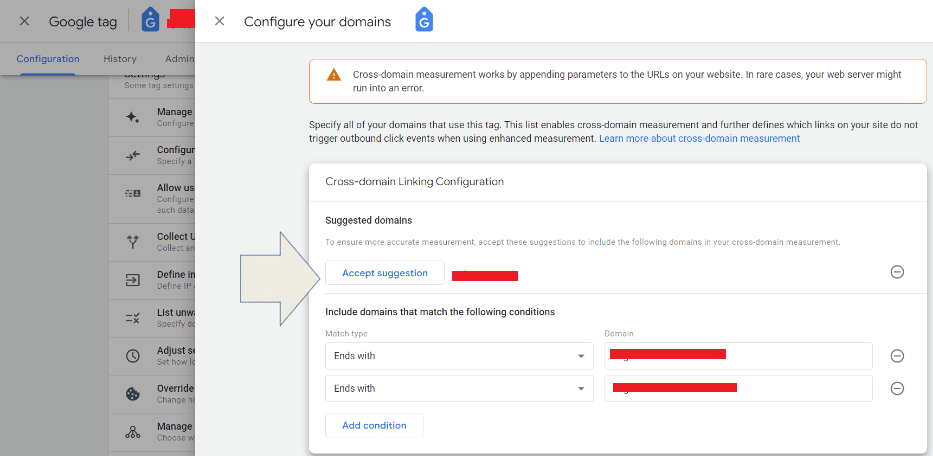The image size is (933, 456).
Task: Switch to the History tab
Action: click(120, 59)
